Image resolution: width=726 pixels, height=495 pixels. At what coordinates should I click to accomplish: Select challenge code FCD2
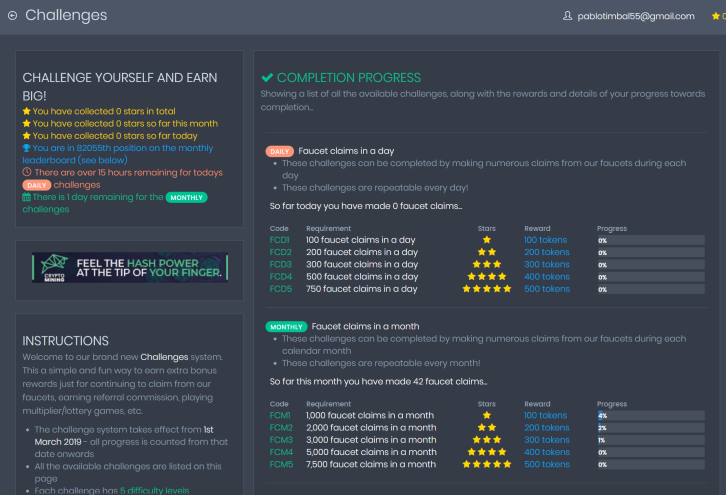pos(281,252)
